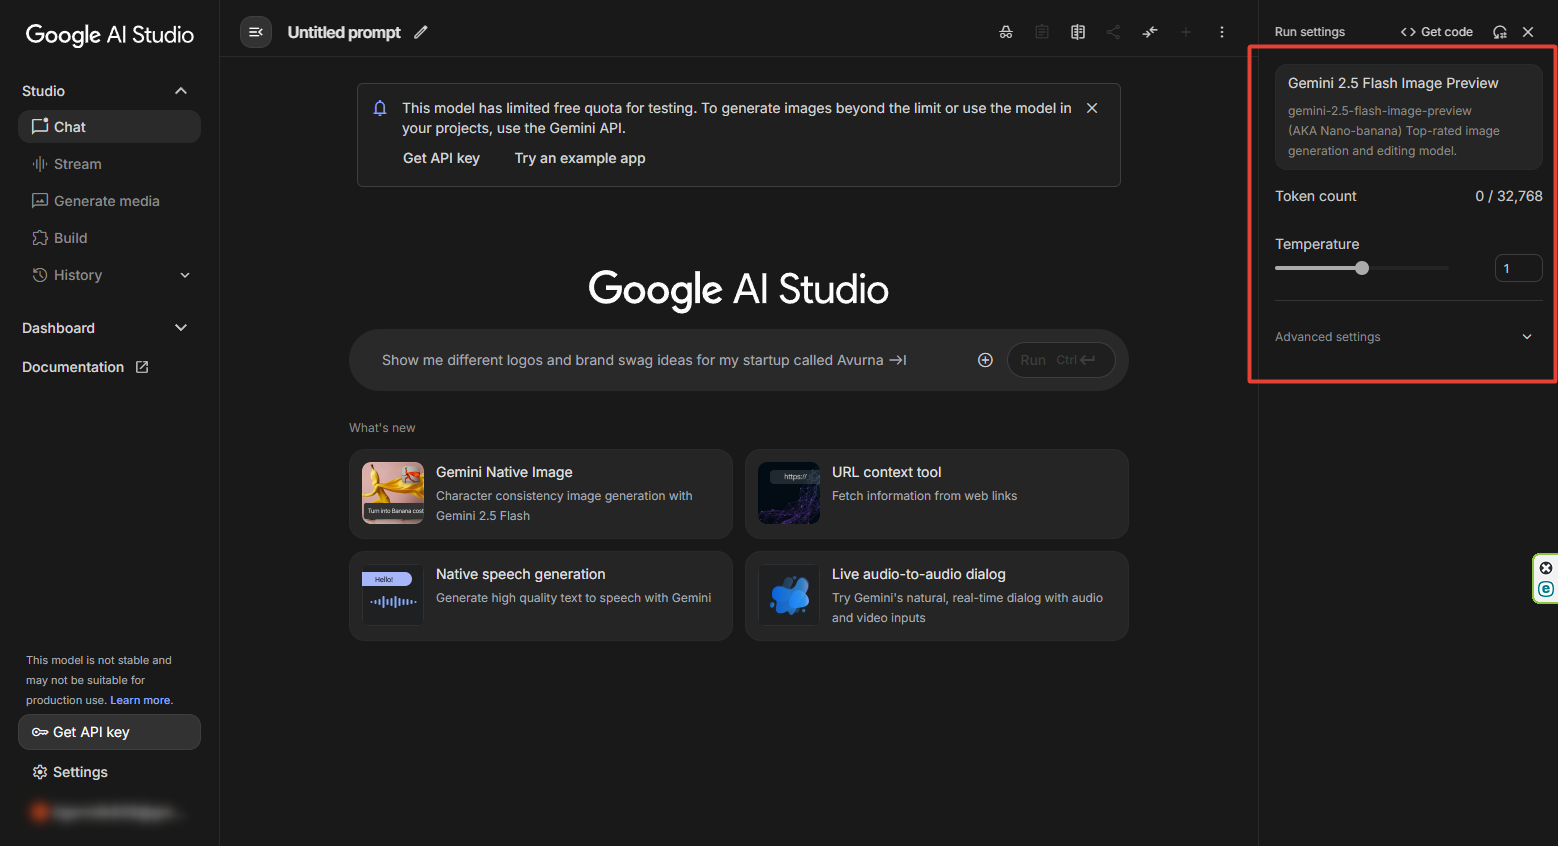Image resolution: width=1558 pixels, height=846 pixels.
Task: Click Native speech generation waveform thumbnail
Action: 393,595
